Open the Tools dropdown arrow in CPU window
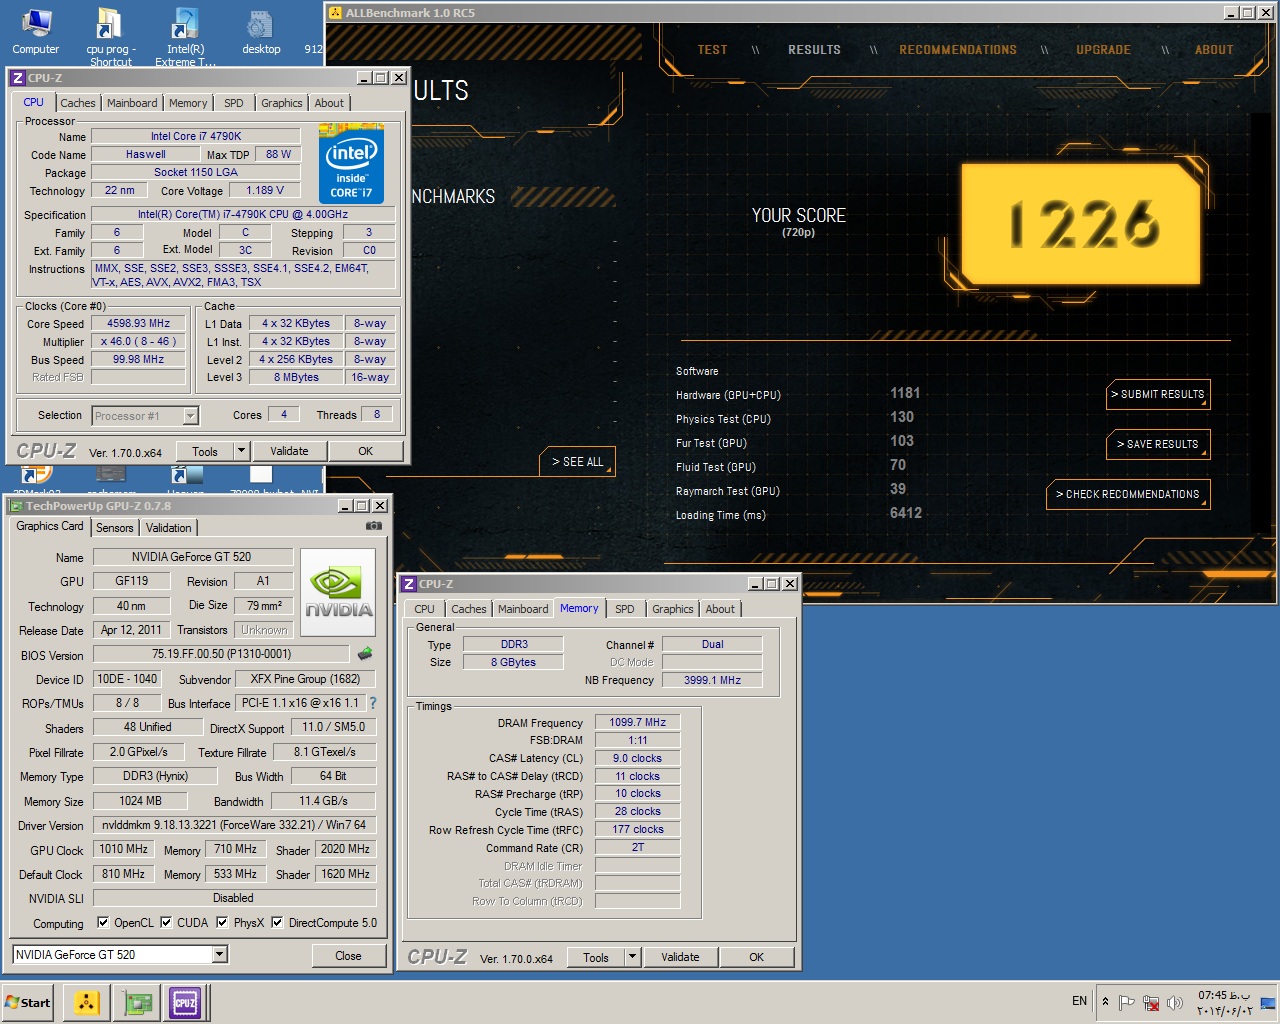The image size is (1280, 1024). click(241, 451)
